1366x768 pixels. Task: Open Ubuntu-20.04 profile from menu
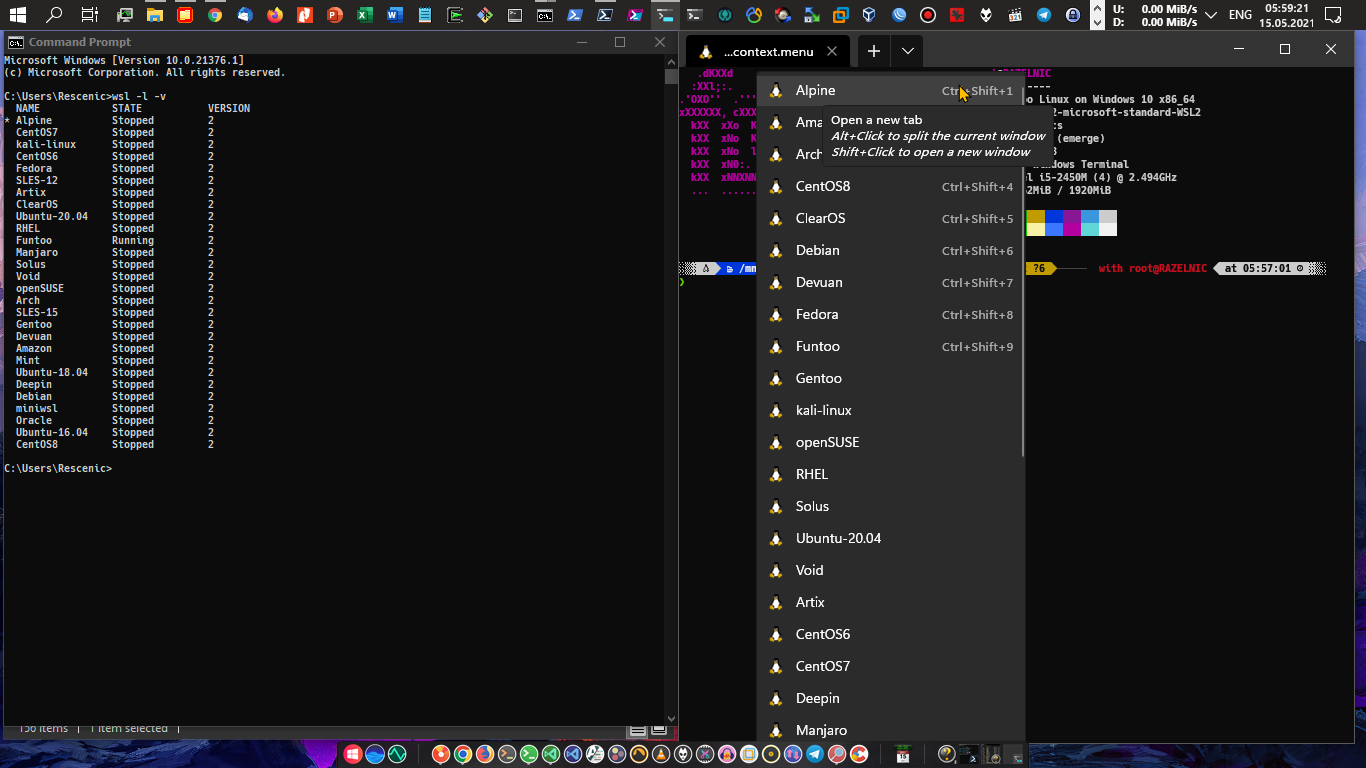coord(891,538)
